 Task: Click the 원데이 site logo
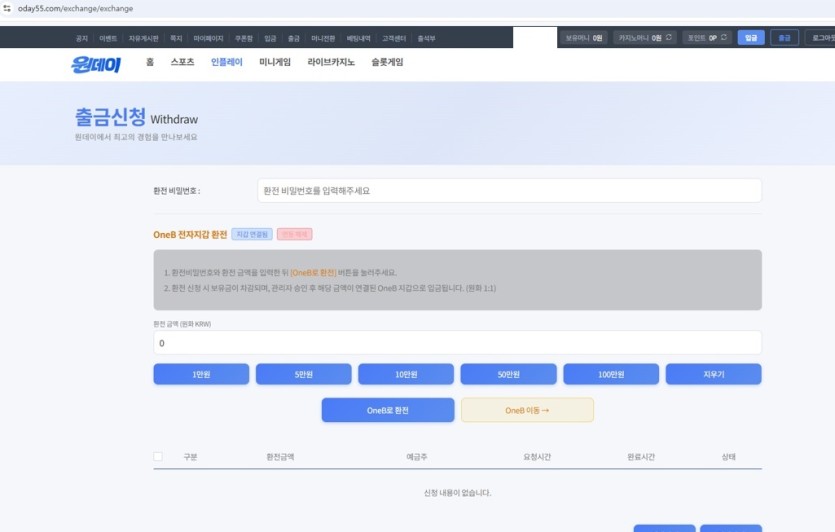coord(96,64)
